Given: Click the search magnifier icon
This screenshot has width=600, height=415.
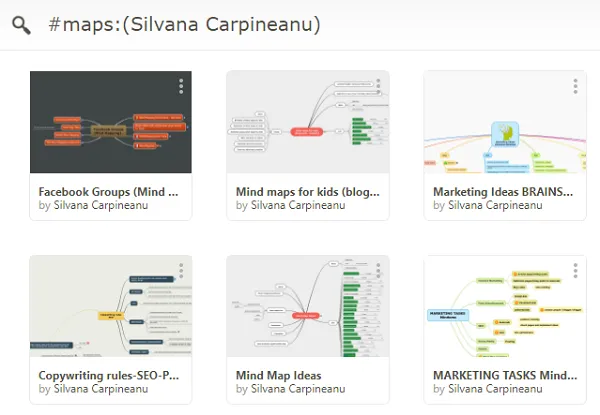Looking at the screenshot, I should 21,26.
